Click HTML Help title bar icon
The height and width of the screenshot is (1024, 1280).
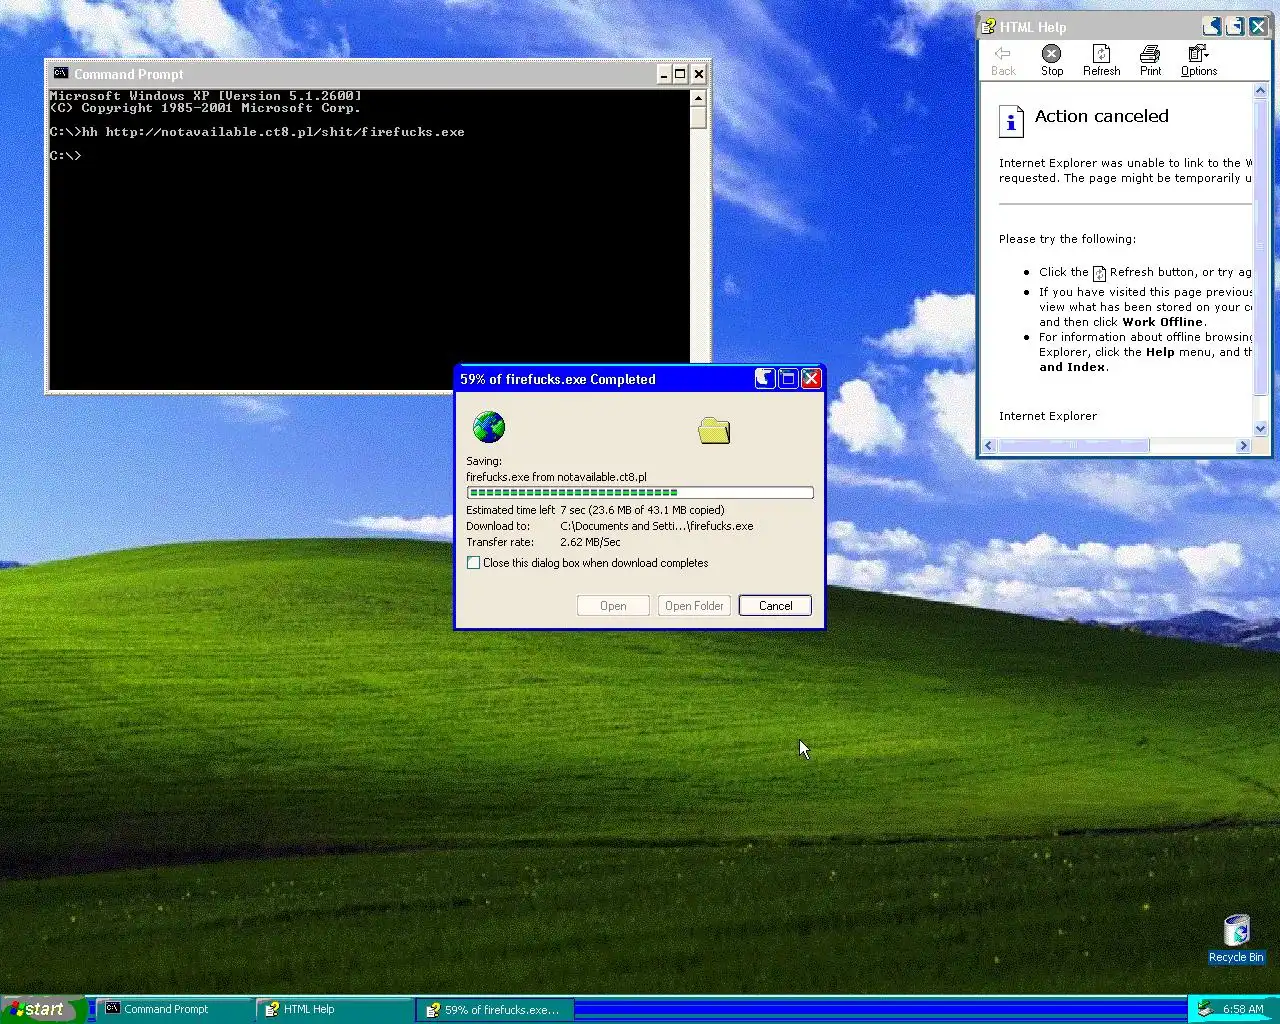coord(988,27)
